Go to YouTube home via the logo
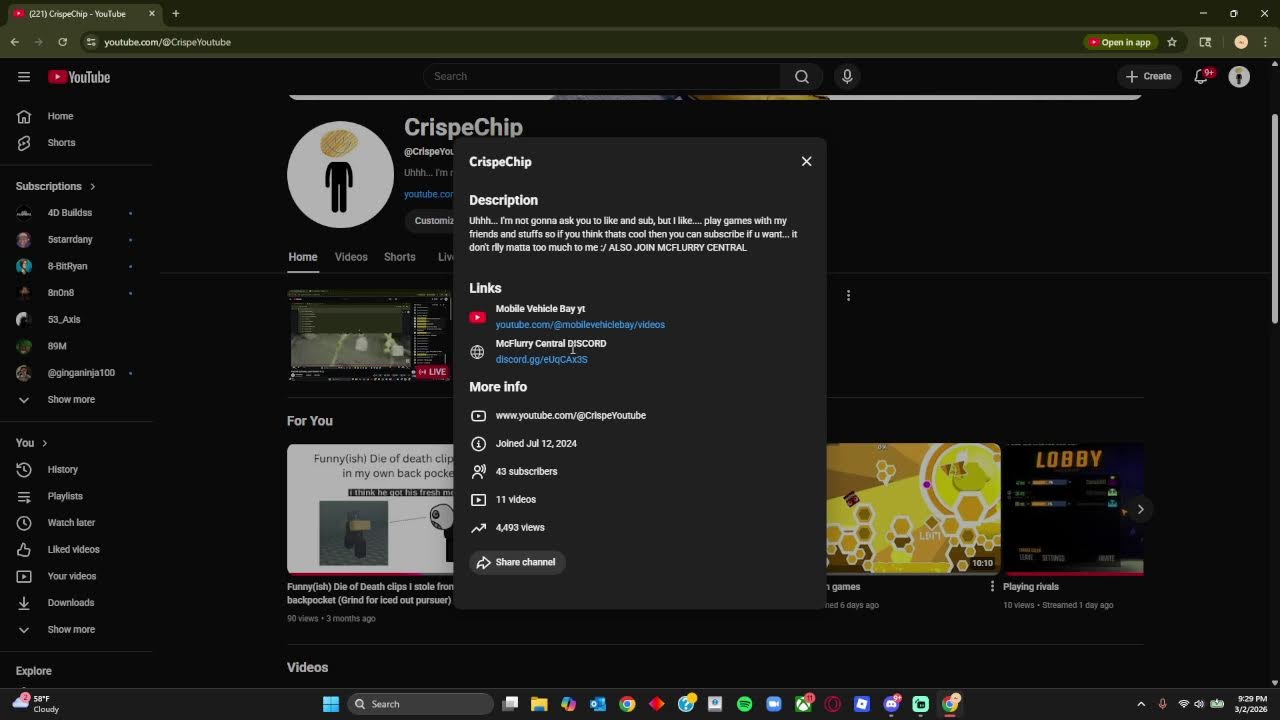This screenshot has width=1280, height=720. (79, 77)
